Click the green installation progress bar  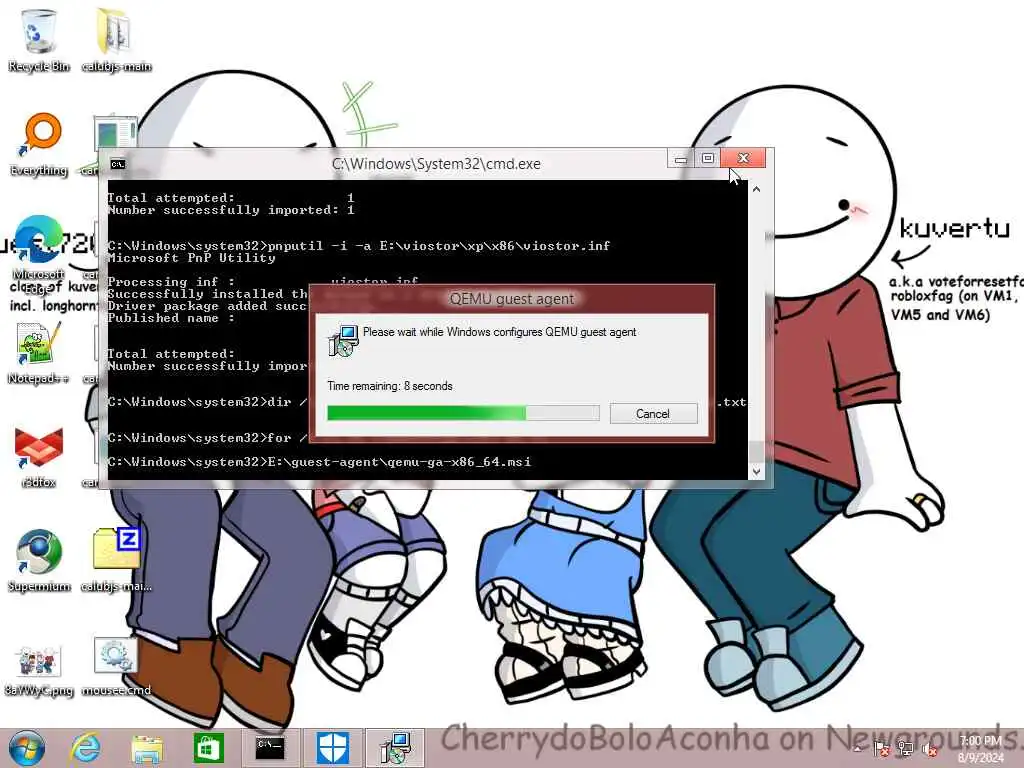coord(463,413)
